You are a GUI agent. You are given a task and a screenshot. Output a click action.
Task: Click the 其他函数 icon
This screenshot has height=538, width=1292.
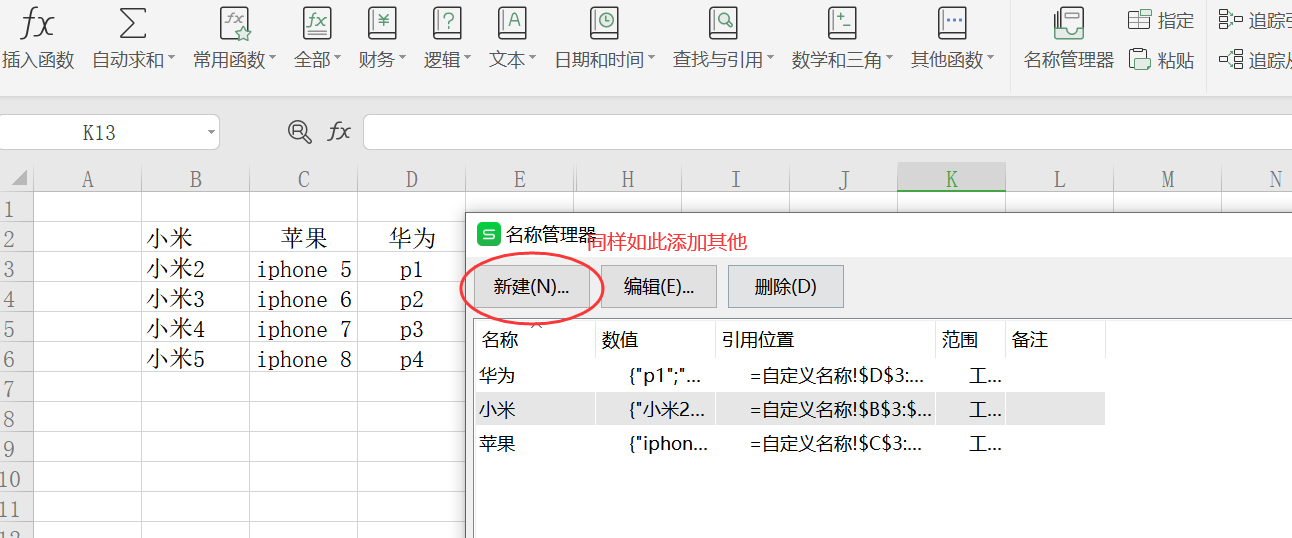[x=952, y=22]
